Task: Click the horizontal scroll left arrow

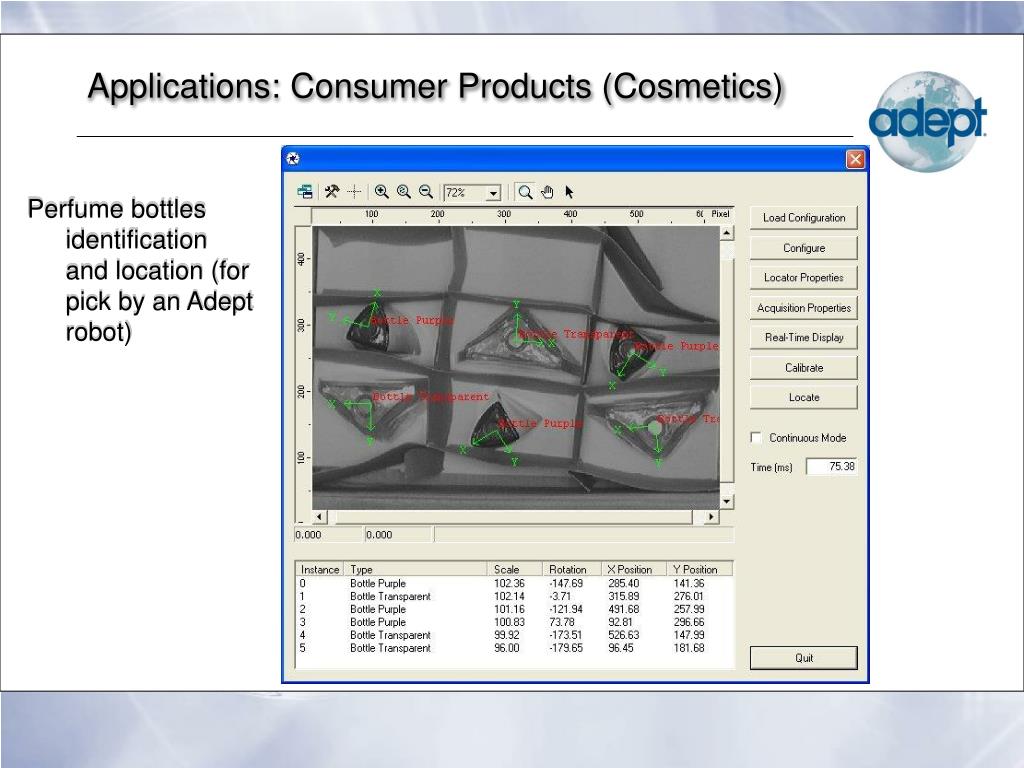Action: coord(319,517)
